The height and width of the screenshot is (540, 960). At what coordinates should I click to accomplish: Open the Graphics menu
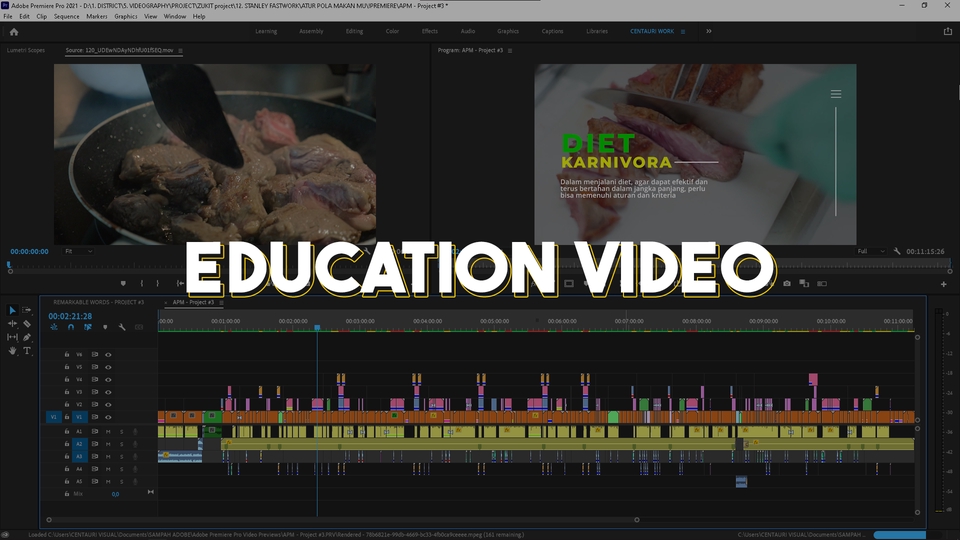click(x=126, y=17)
